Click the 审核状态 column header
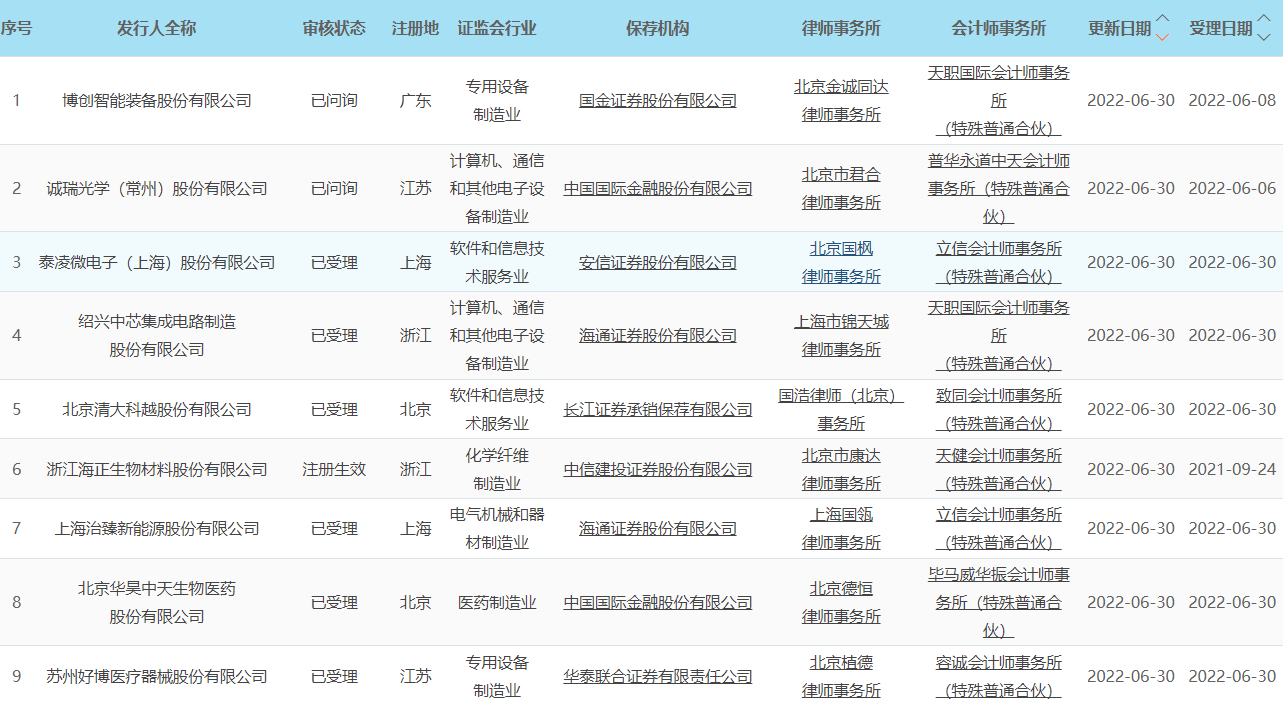1283x704 pixels. coord(334,28)
